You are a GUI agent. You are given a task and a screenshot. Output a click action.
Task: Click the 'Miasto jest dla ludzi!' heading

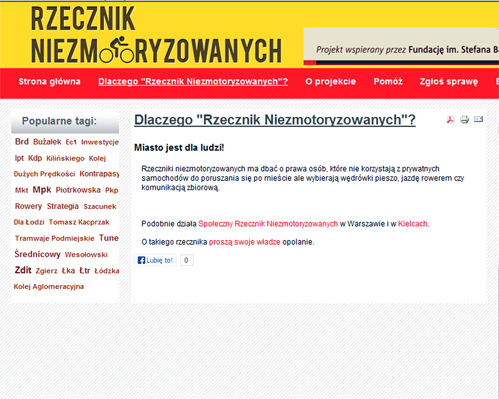point(179,148)
